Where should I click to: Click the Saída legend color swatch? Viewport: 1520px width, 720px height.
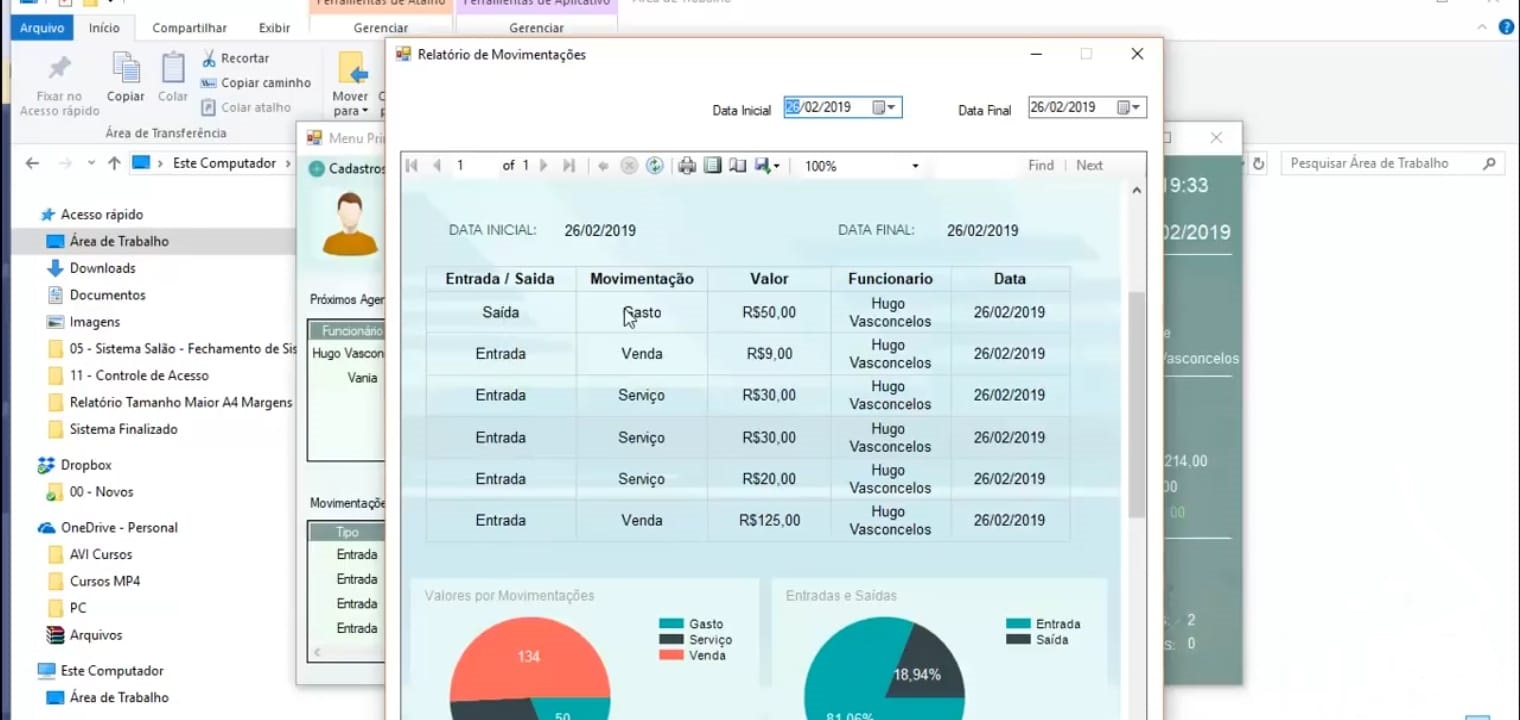tap(1018, 640)
